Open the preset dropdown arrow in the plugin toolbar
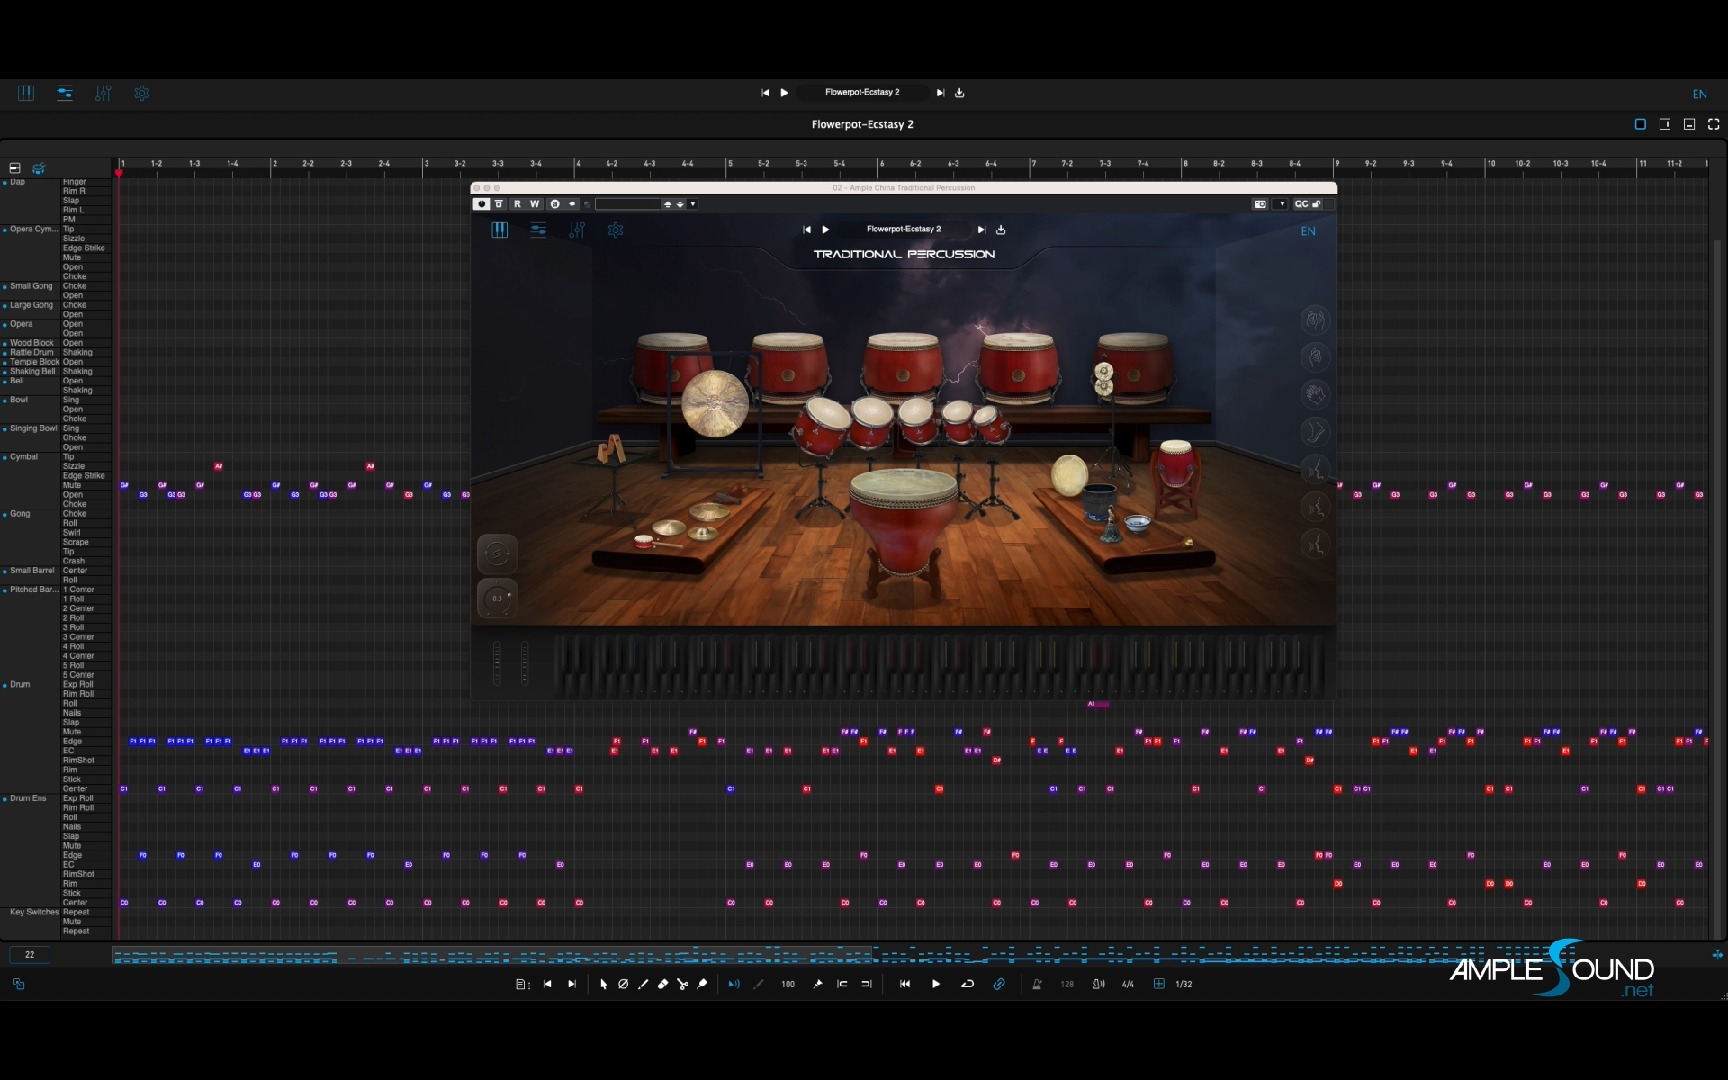Screen dimensions: 1728x1080 coord(693,204)
